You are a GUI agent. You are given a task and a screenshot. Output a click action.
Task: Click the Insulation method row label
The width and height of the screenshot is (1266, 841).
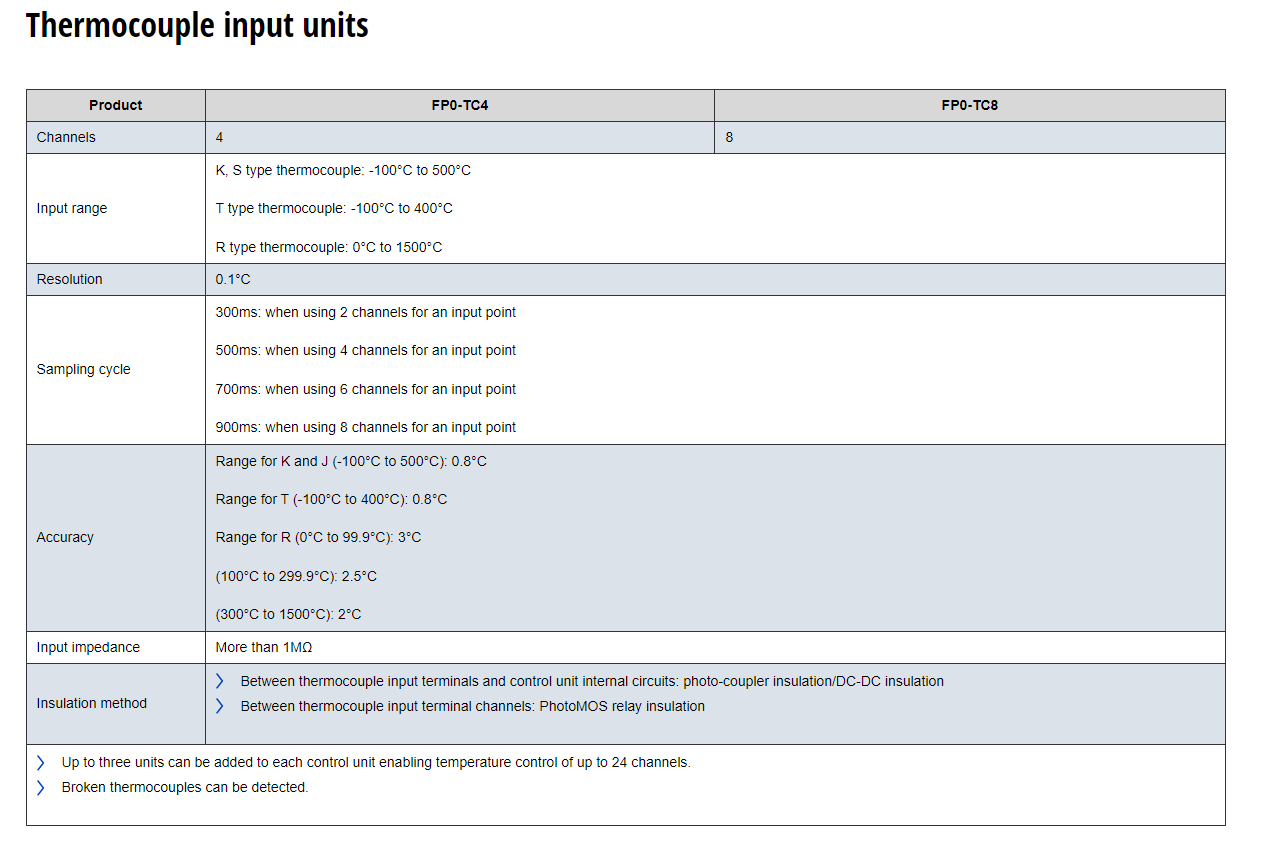91,703
